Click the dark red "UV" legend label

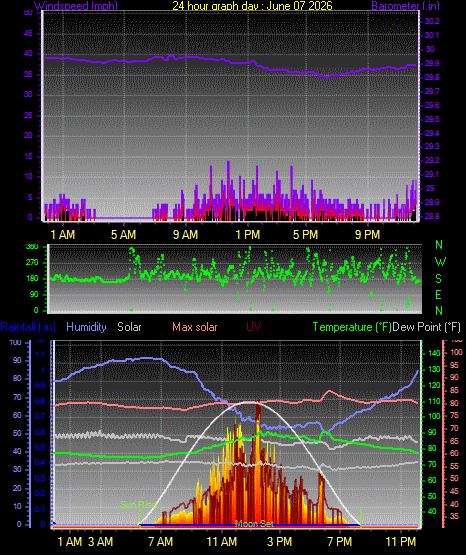[x=254, y=327]
